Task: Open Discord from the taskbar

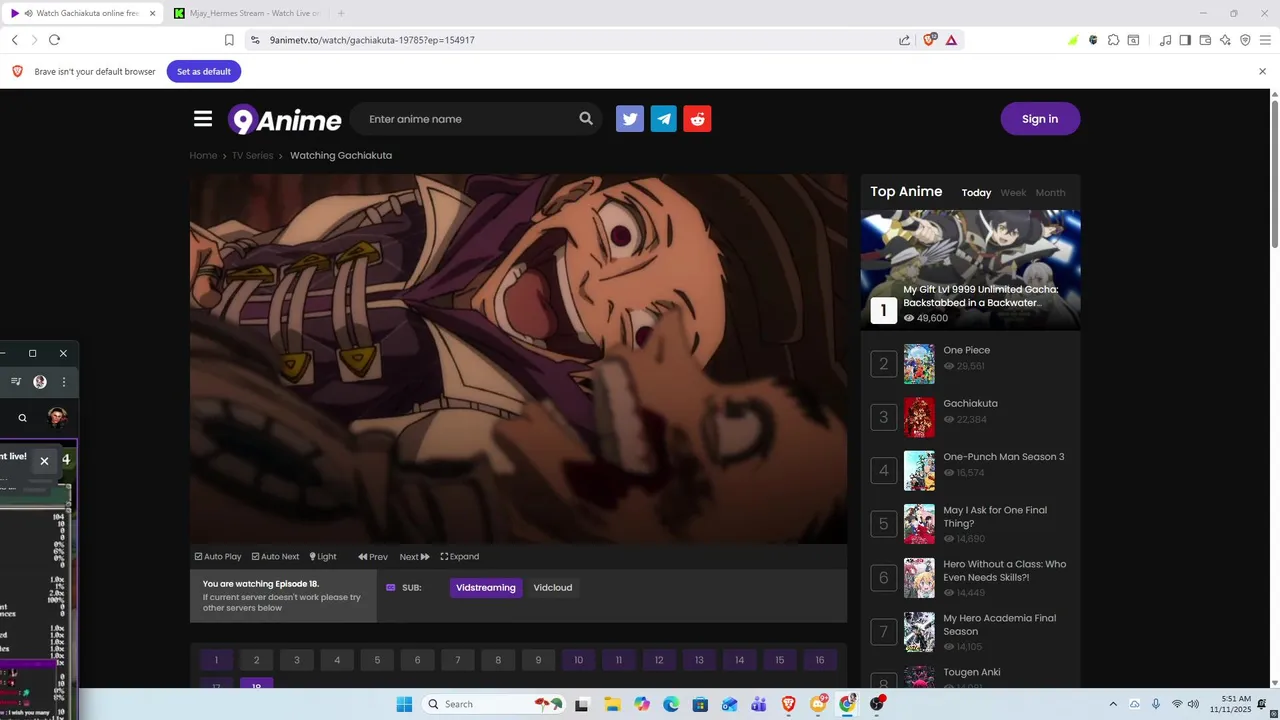Action: click(x=818, y=704)
